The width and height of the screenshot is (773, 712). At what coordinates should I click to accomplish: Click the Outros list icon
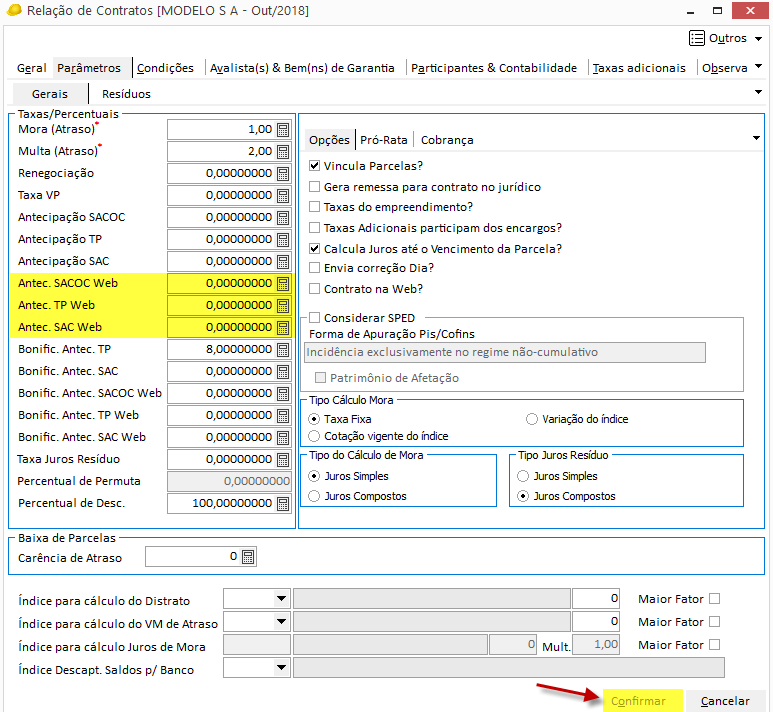click(x=697, y=38)
